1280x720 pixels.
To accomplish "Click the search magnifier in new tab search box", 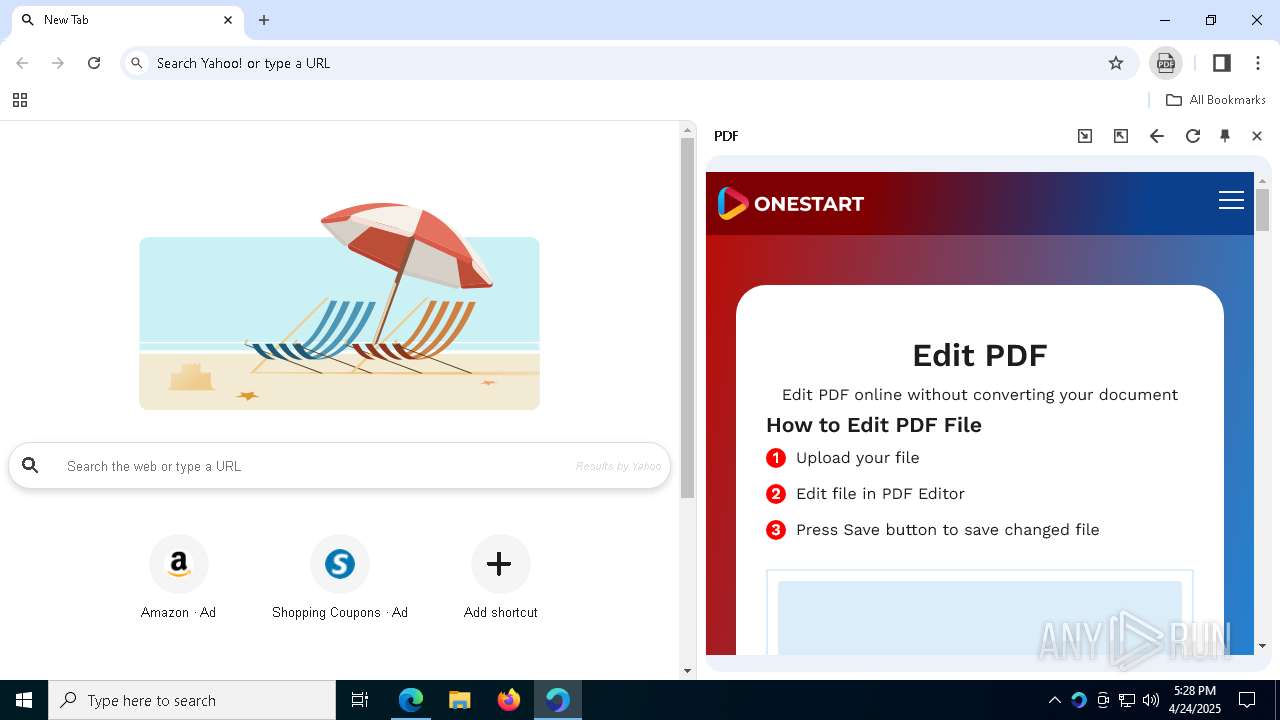I will click(31, 465).
